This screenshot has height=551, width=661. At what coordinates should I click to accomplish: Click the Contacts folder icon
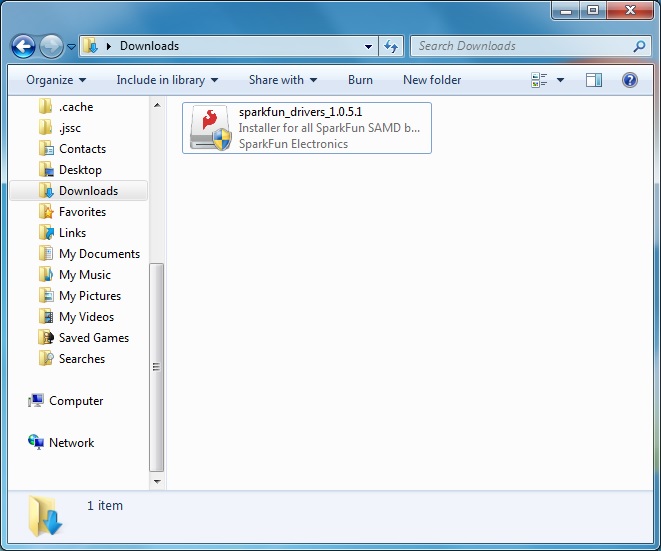click(46, 148)
